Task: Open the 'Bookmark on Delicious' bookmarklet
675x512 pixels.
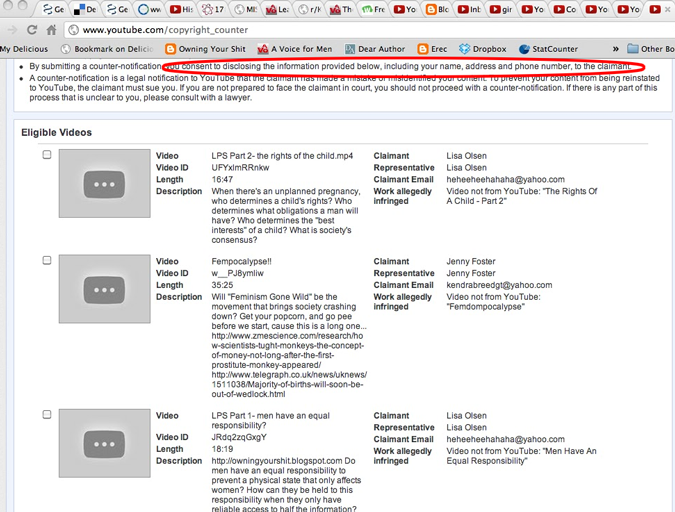Action: 108,49
